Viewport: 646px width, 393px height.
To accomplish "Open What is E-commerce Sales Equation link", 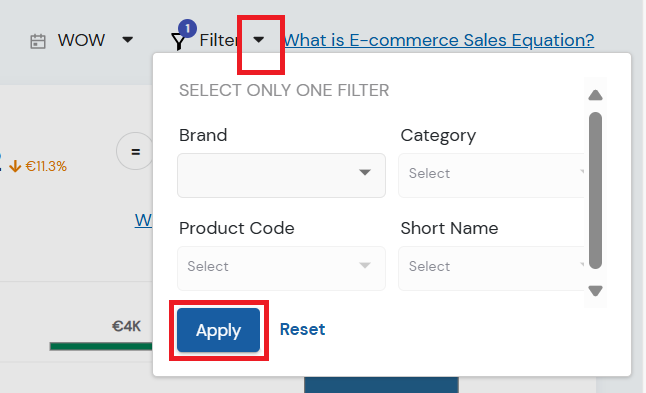I will coord(439,40).
